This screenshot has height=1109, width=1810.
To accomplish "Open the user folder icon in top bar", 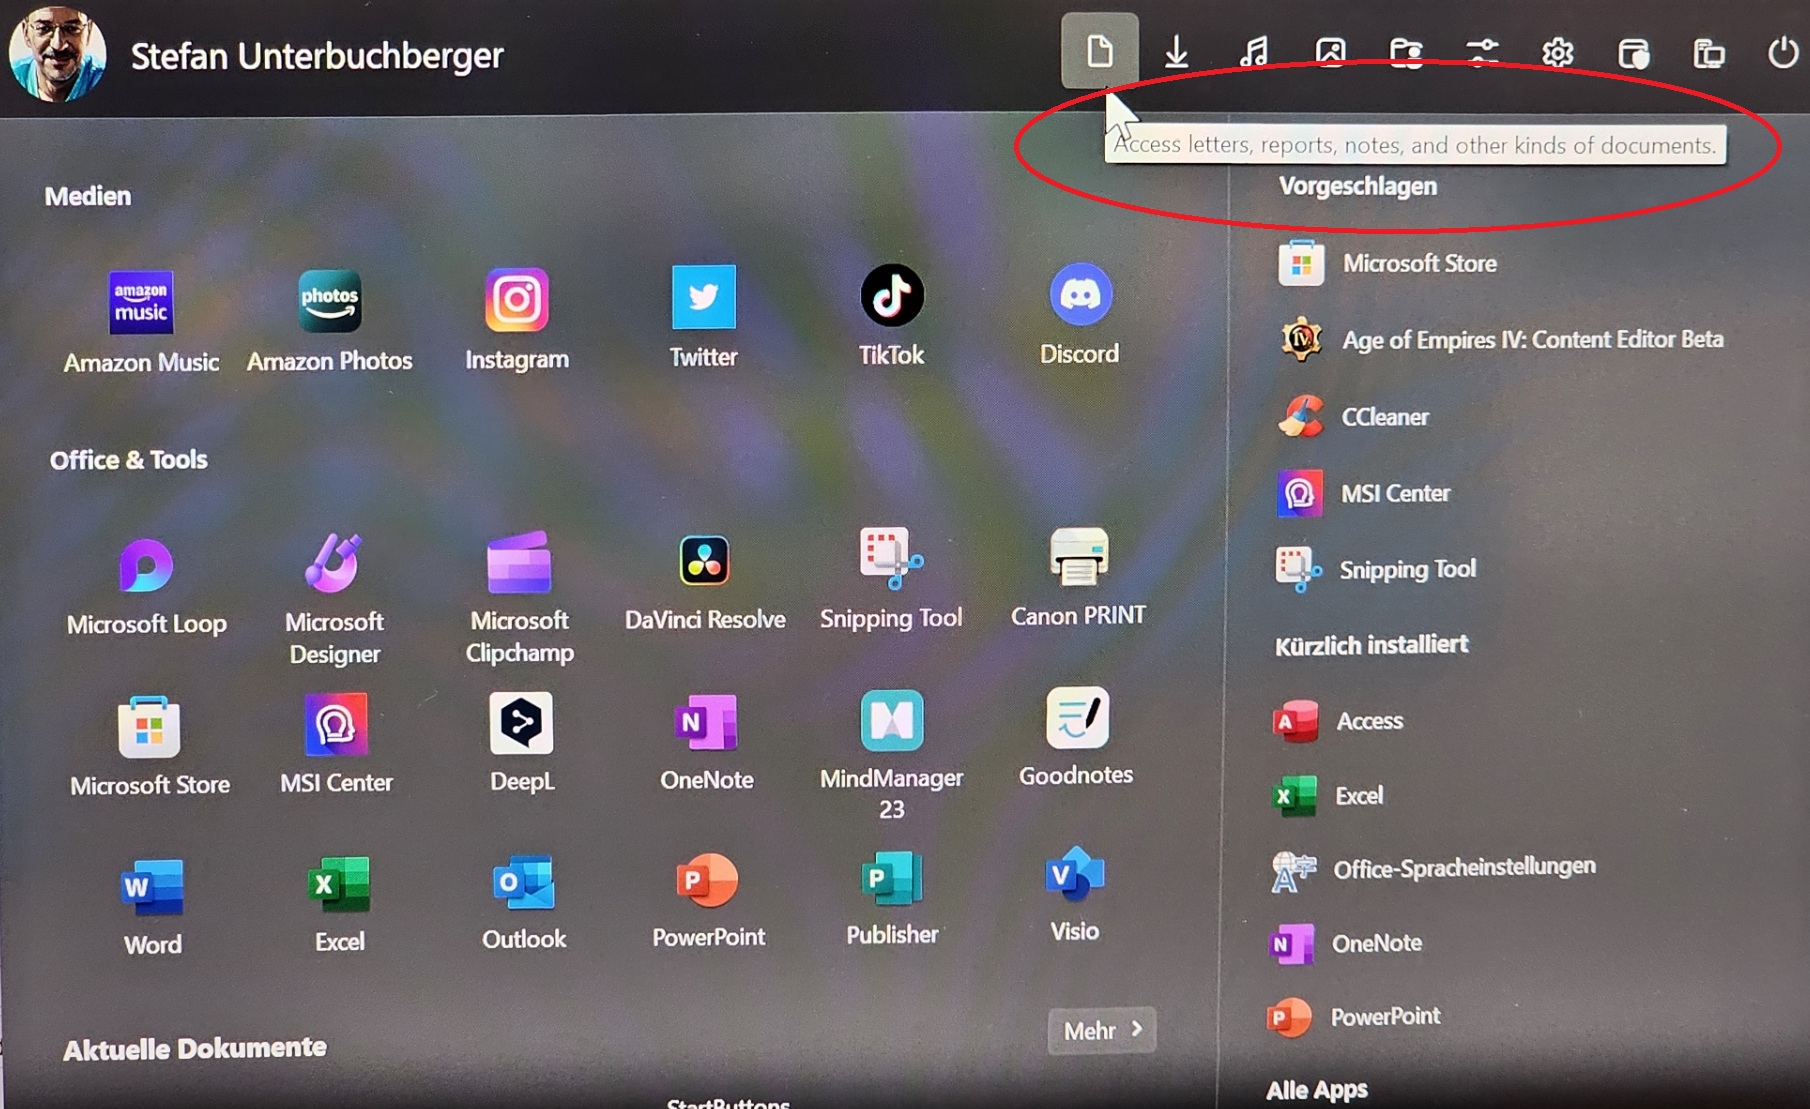I will coord(1406,52).
